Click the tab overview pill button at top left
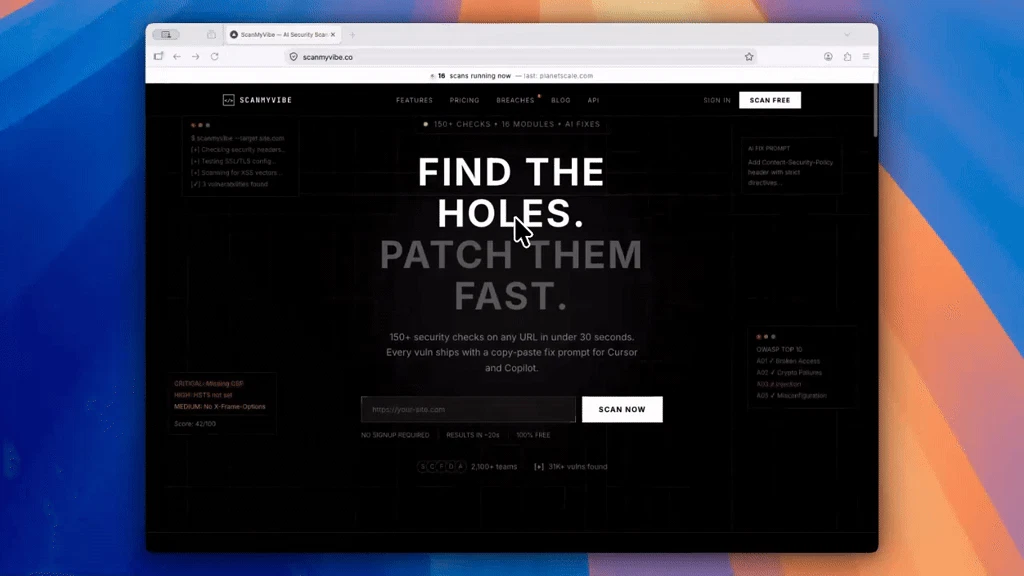Viewport: 1024px width, 576px height. (x=166, y=35)
